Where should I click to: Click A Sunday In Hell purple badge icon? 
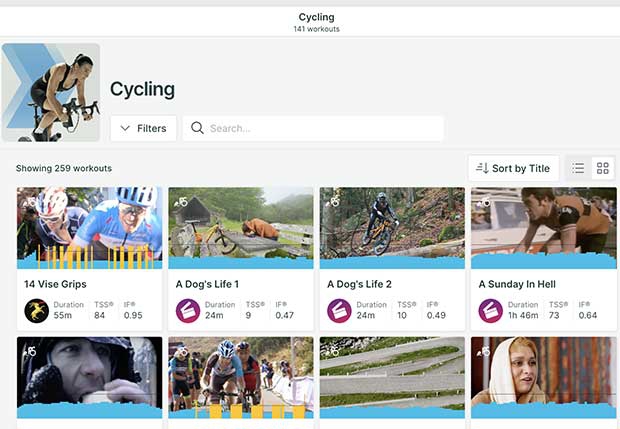click(x=491, y=311)
